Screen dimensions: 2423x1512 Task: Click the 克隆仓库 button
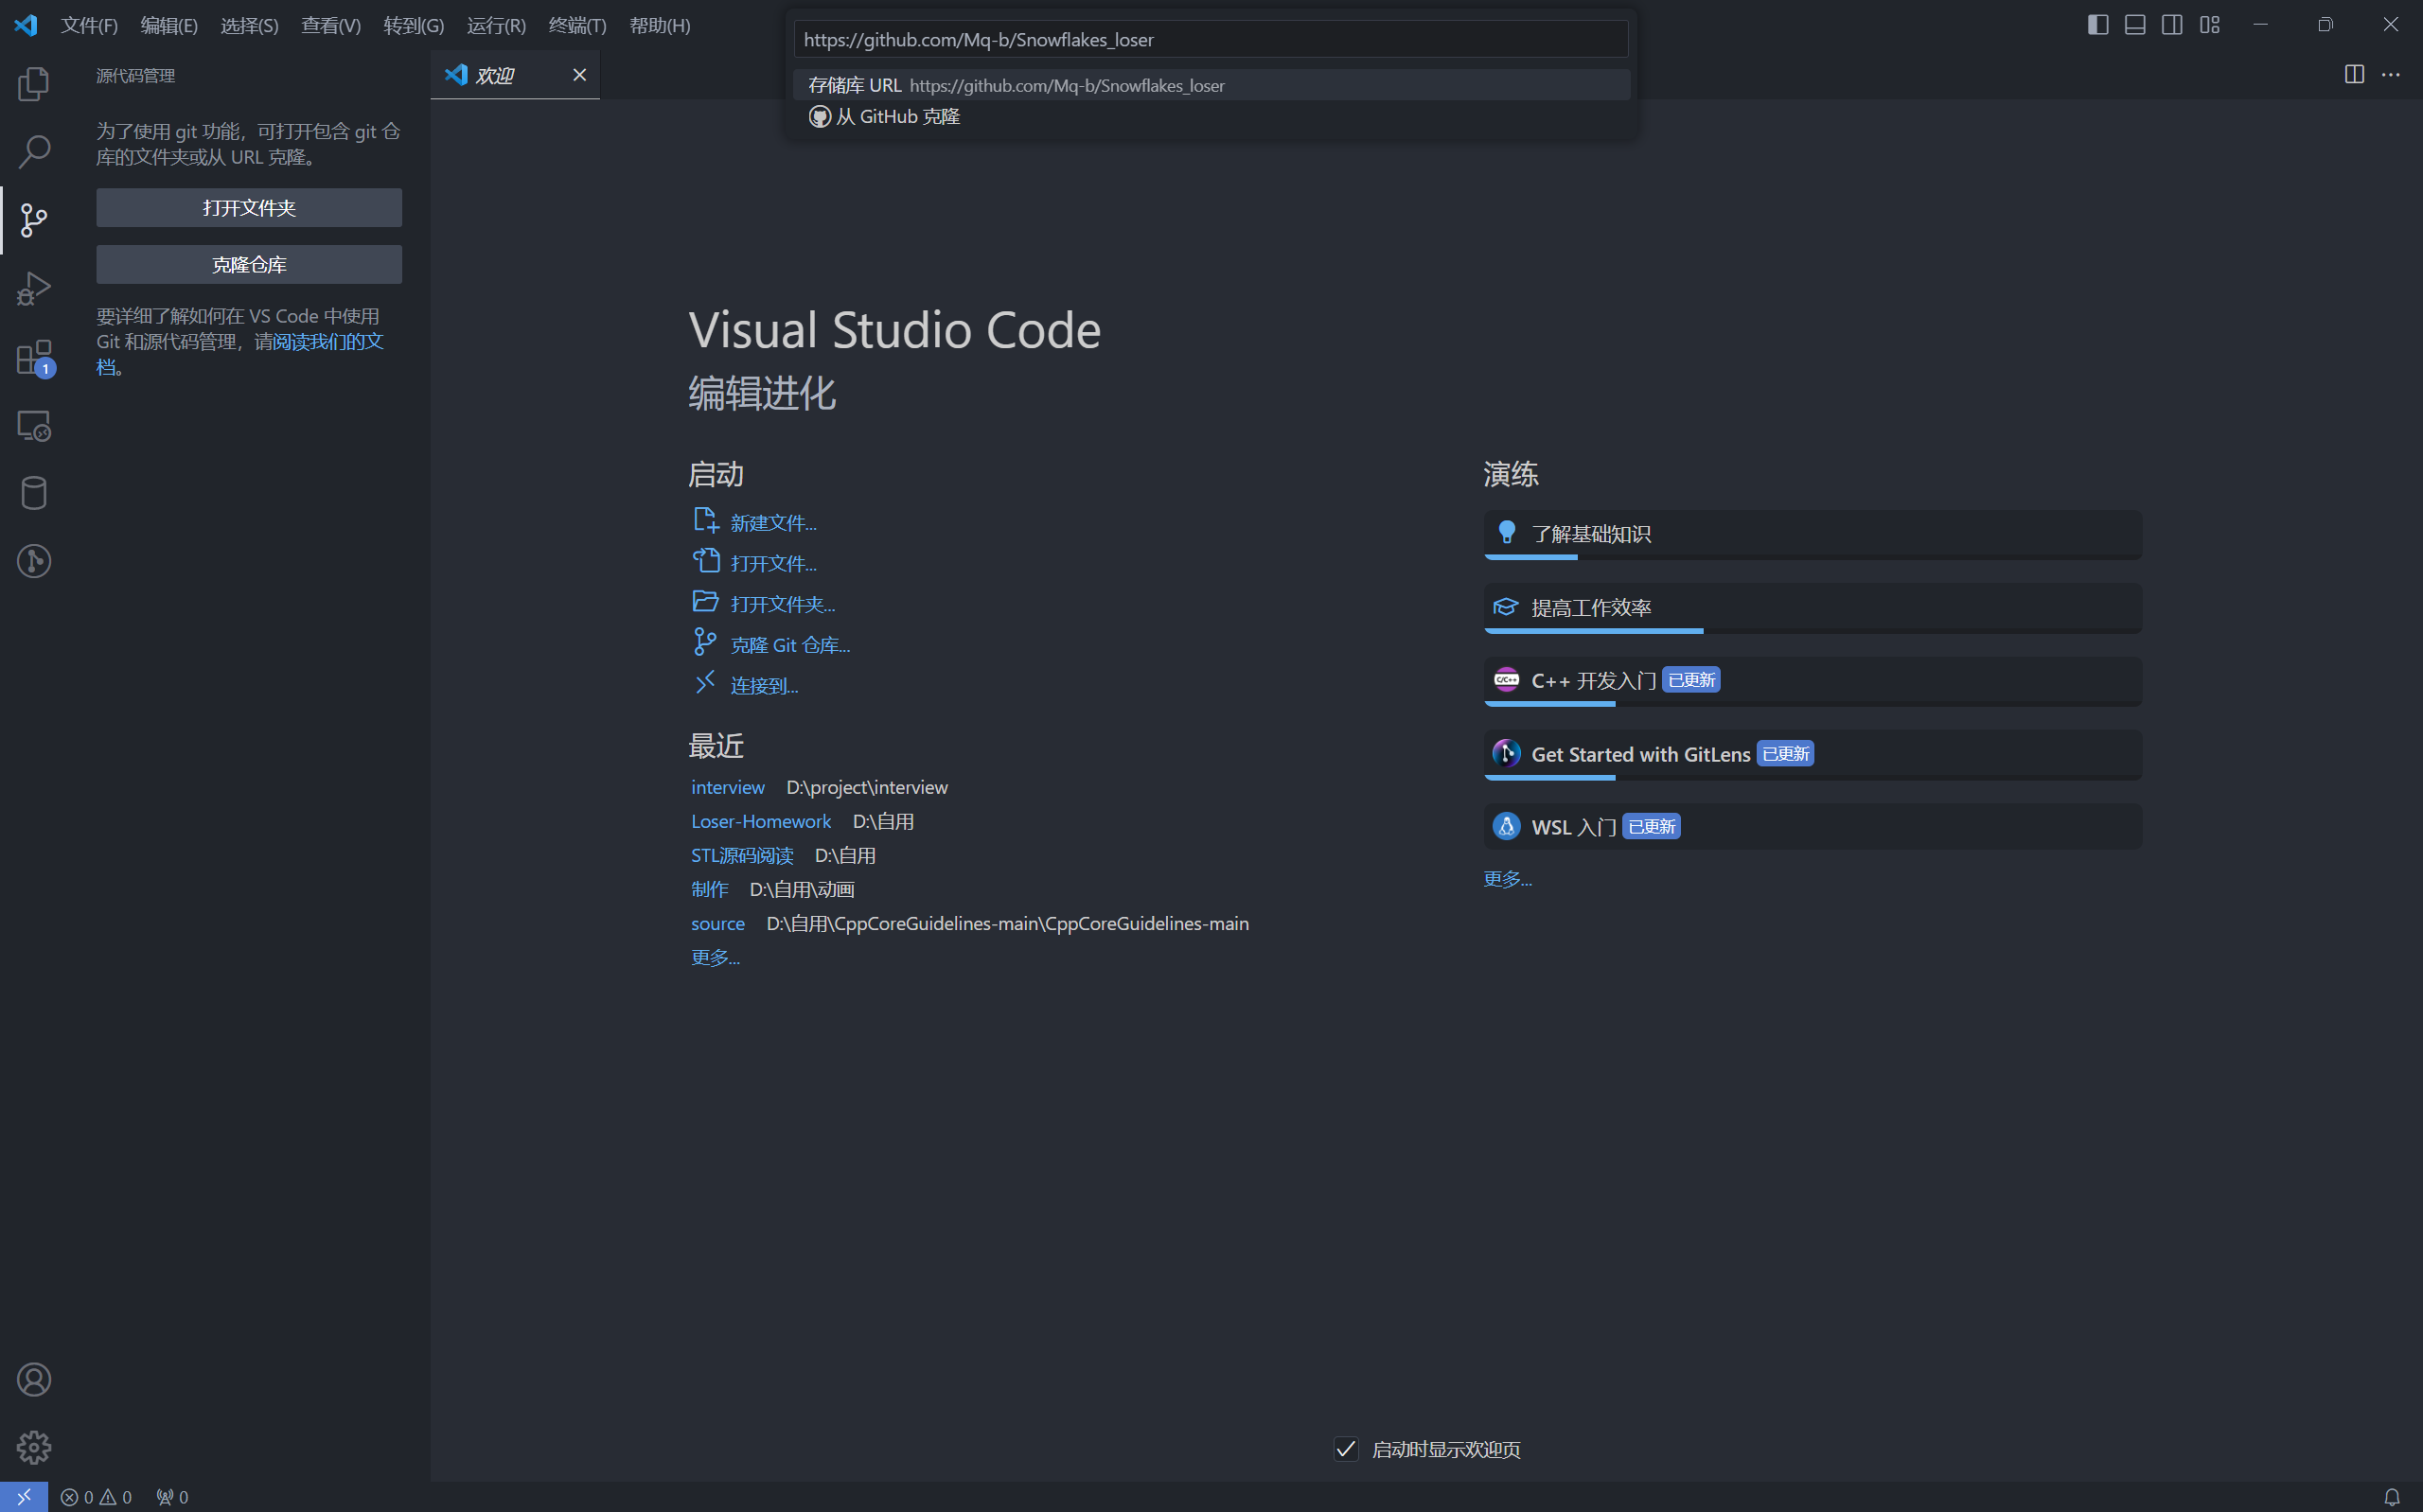(249, 265)
